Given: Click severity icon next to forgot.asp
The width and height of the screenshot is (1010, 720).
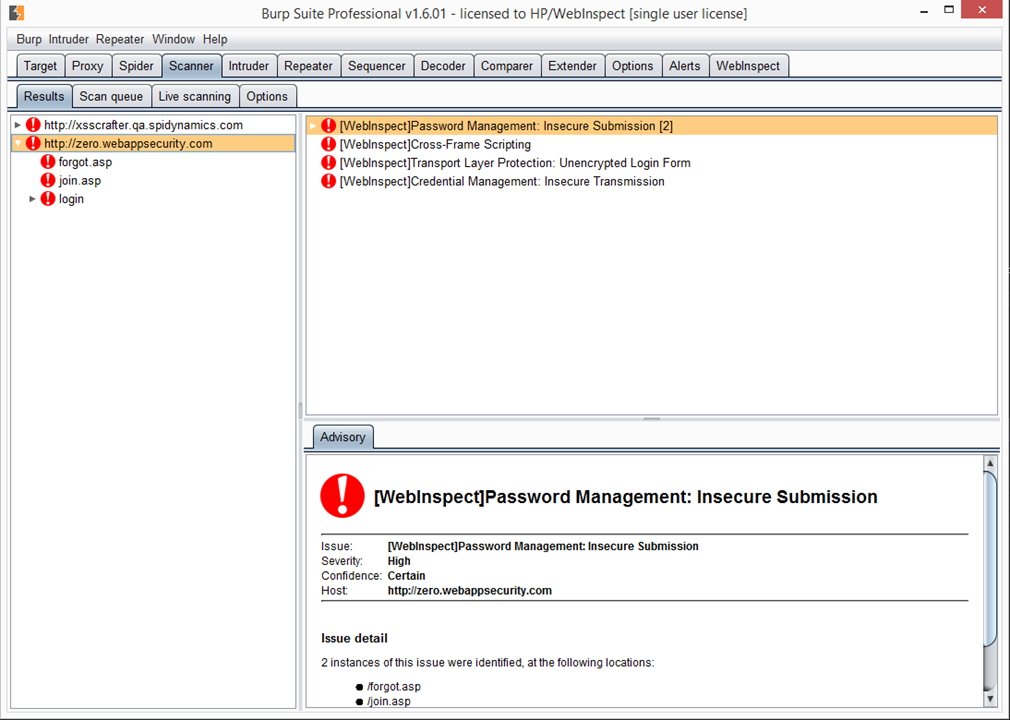Looking at the screenshot, I should click(48, 162).
